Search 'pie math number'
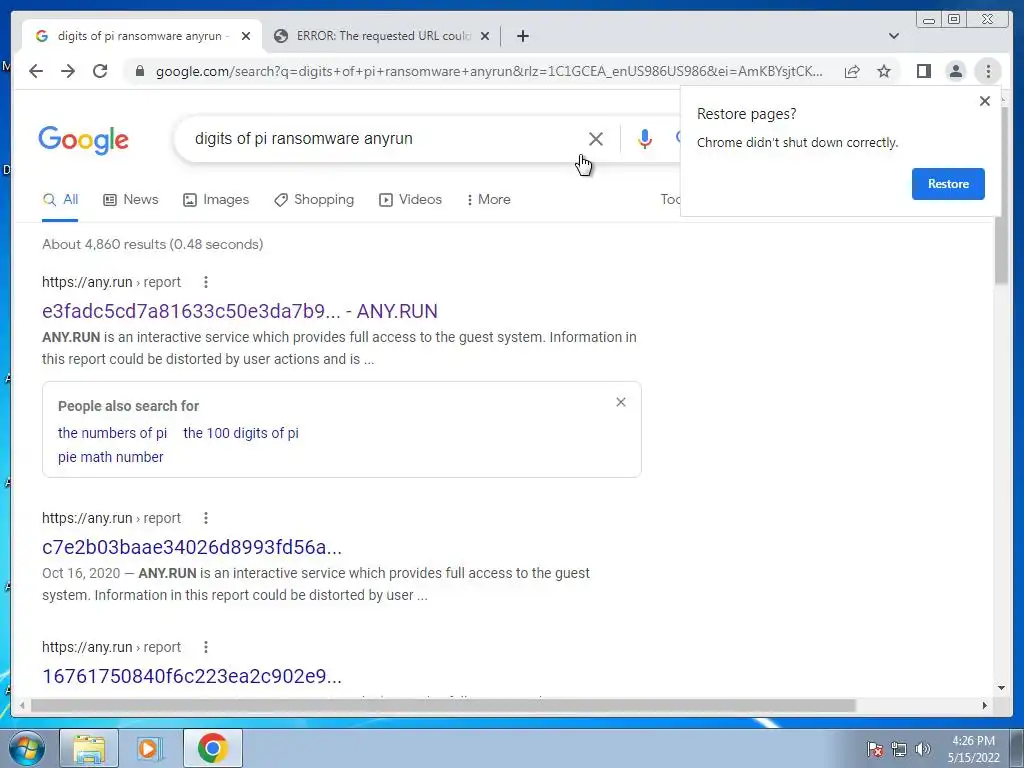Image resolution: width=1024 pixels, height=768 pixels. point(110,457)
